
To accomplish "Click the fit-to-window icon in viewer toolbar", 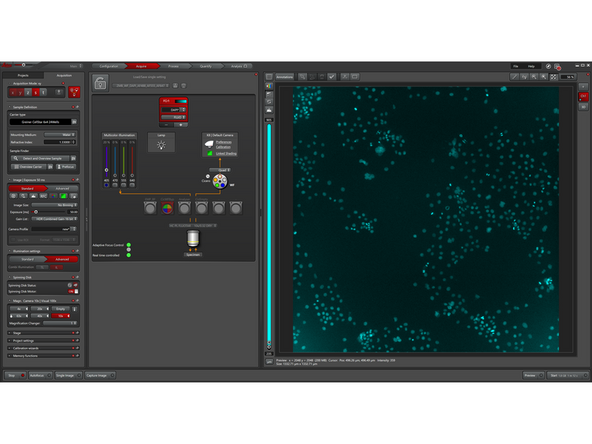I will click(553, 77).
